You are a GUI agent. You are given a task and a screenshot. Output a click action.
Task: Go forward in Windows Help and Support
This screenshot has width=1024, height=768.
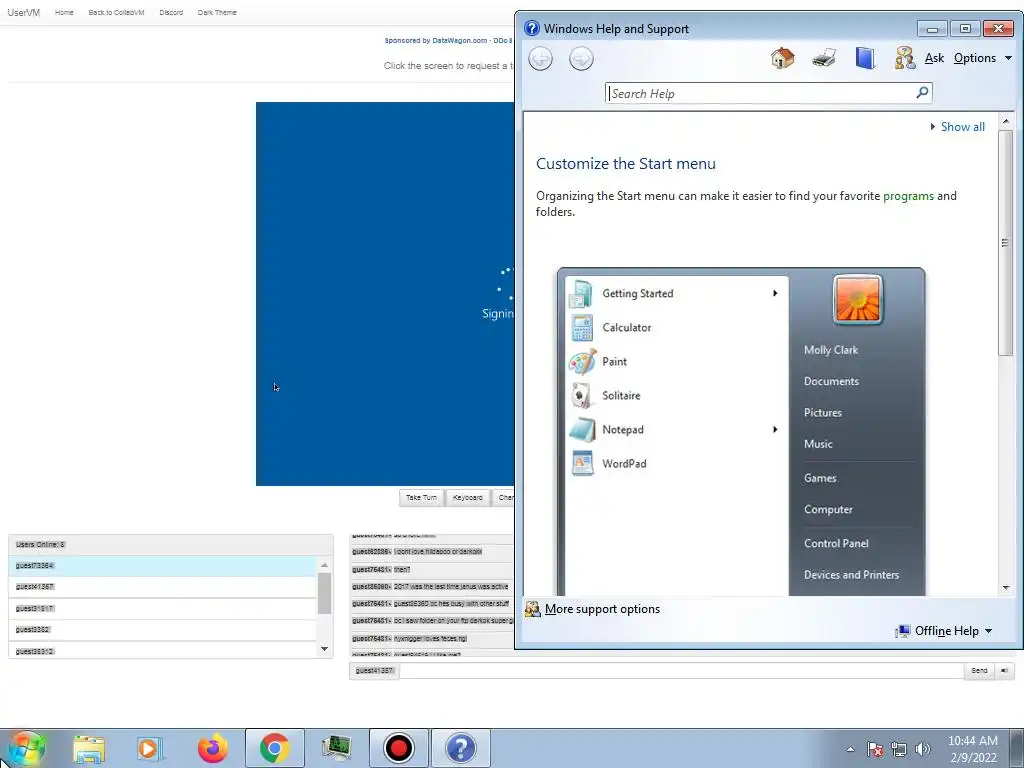pos(581,59)
